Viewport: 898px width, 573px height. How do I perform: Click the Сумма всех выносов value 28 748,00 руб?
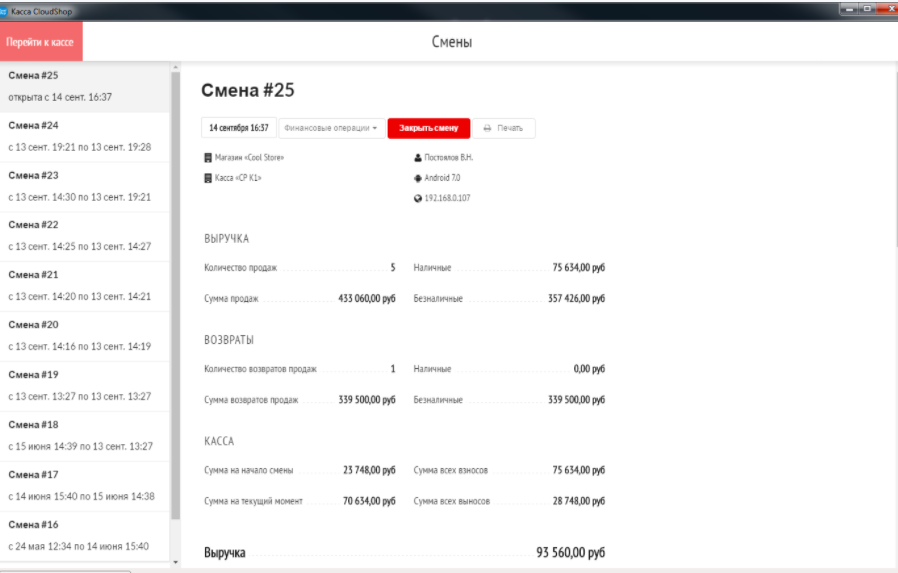point(578,501)
